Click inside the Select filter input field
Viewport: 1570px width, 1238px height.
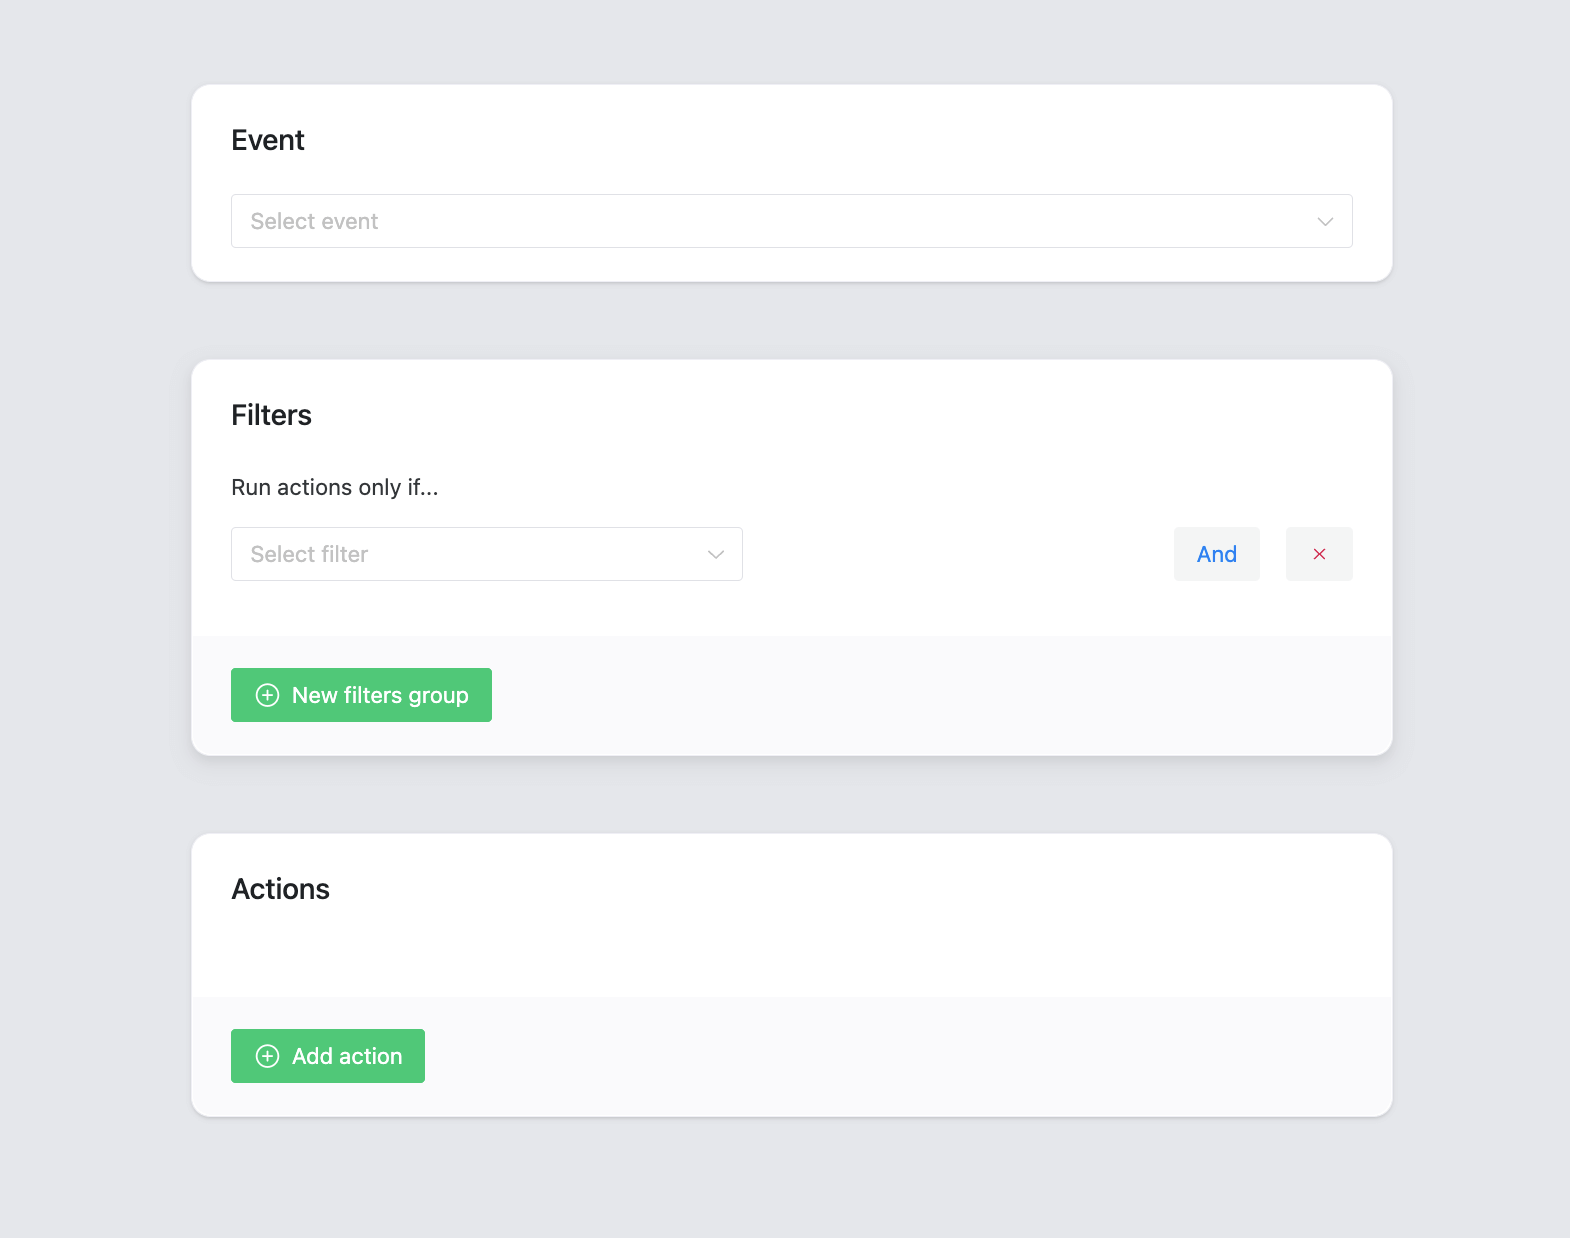coord(450,553)
